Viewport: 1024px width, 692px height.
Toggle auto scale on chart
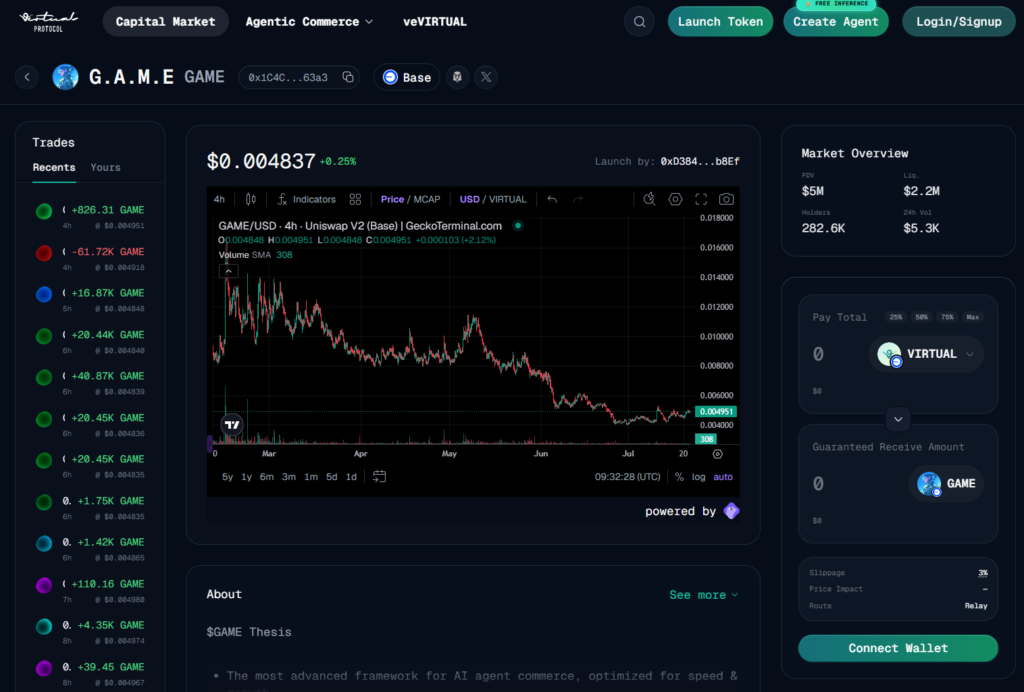tap(722, 477)
